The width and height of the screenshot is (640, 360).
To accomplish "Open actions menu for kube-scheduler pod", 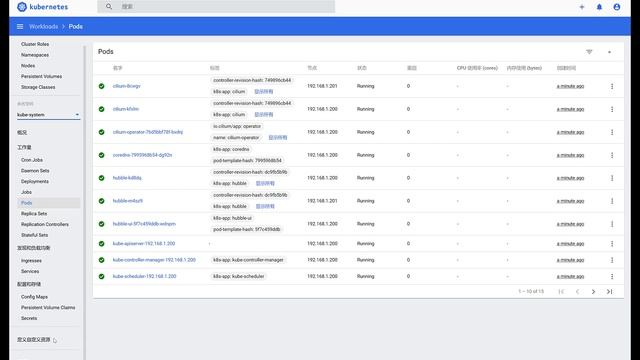I will [x=612, y=276].
